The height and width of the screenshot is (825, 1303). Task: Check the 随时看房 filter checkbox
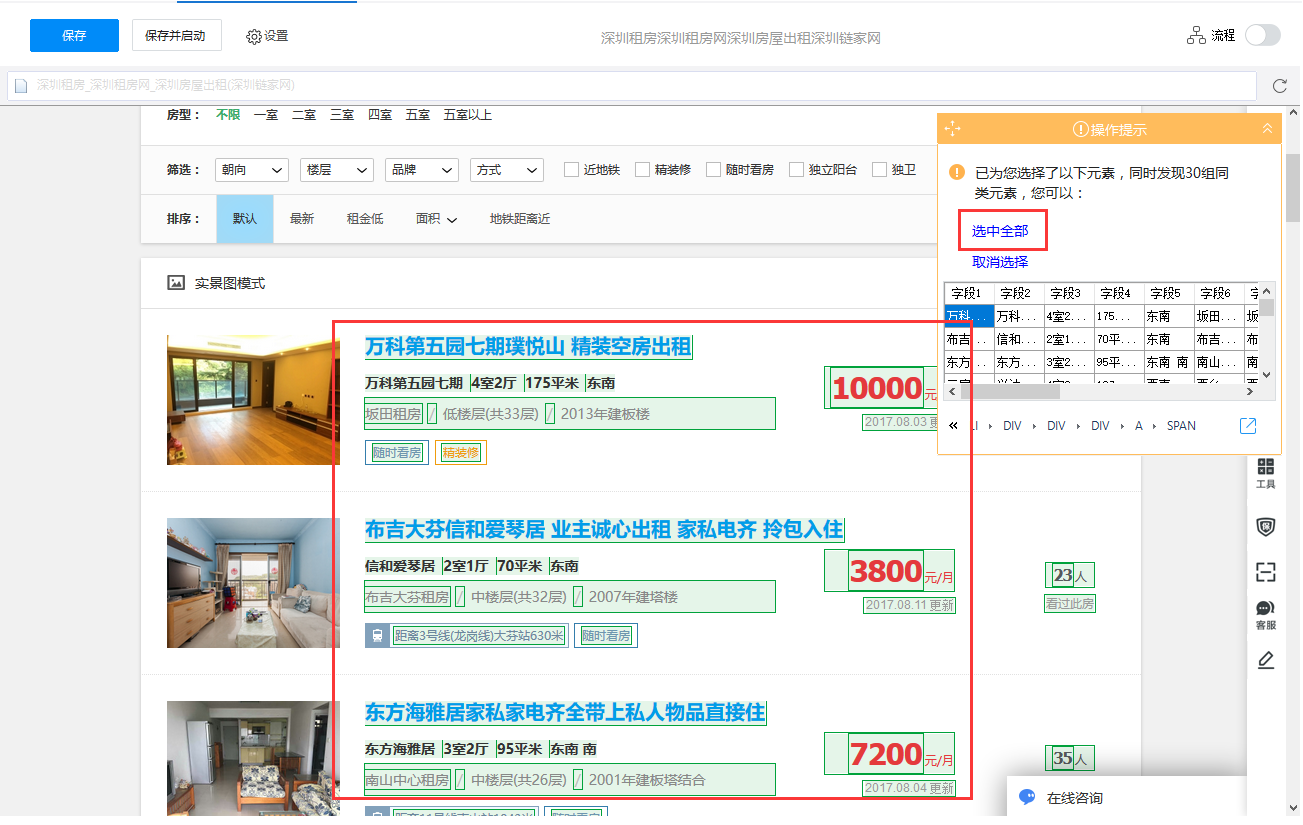pyautogui.click(x=713, y=170)
